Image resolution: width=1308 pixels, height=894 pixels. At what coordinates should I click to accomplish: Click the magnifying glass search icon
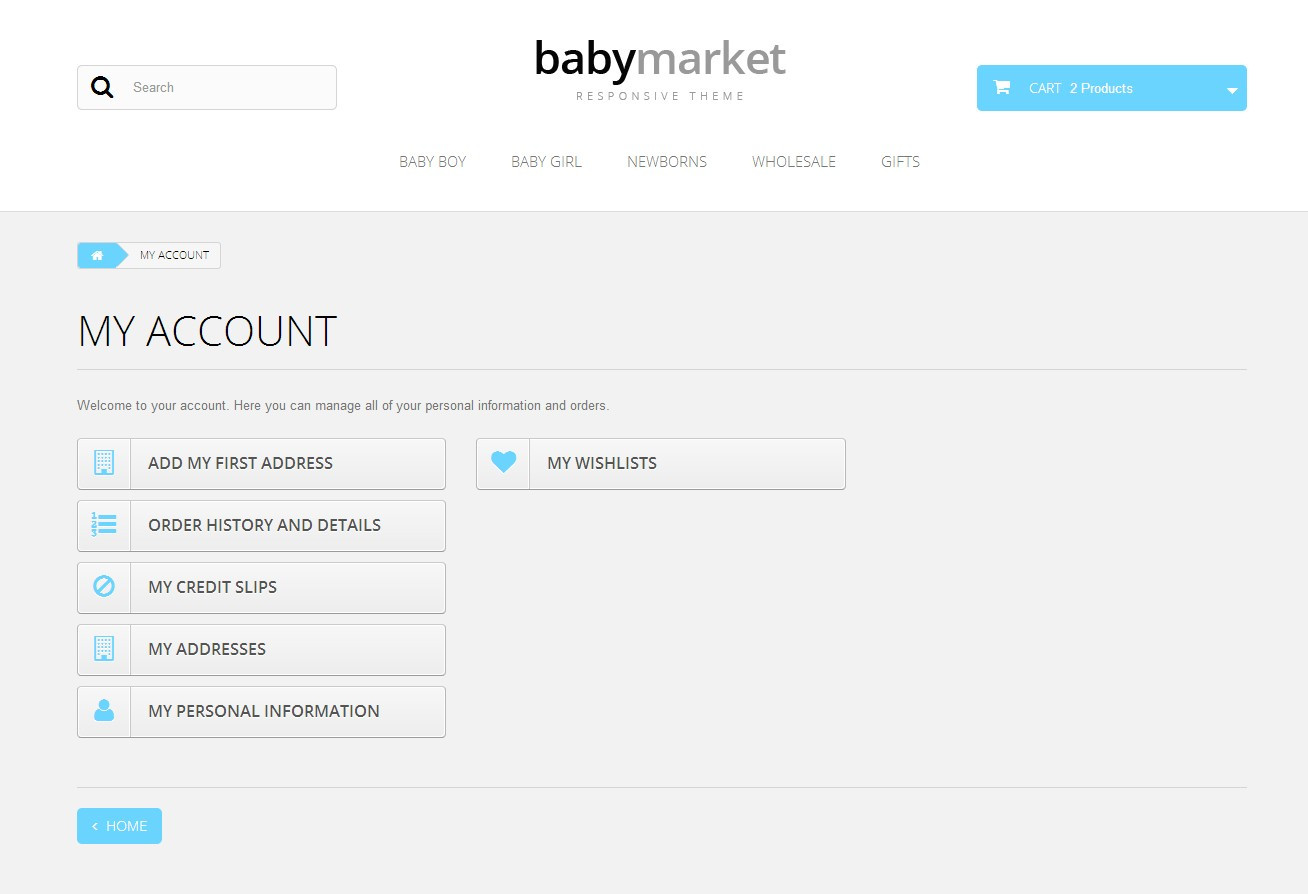coord(102,88)
